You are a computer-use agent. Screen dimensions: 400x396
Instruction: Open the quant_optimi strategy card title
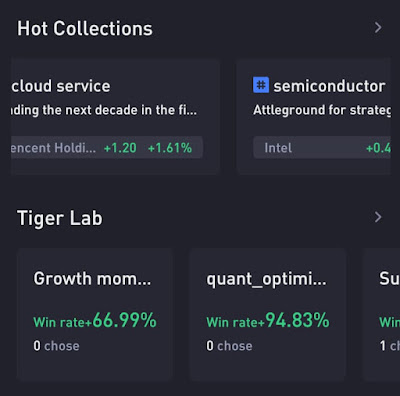point(266,279)
